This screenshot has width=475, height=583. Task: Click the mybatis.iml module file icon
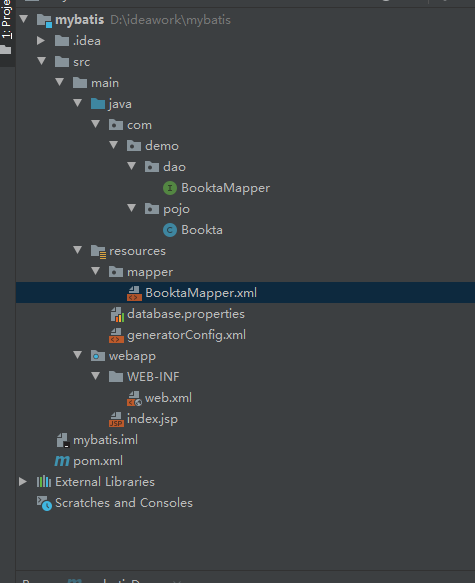point(62,440)
